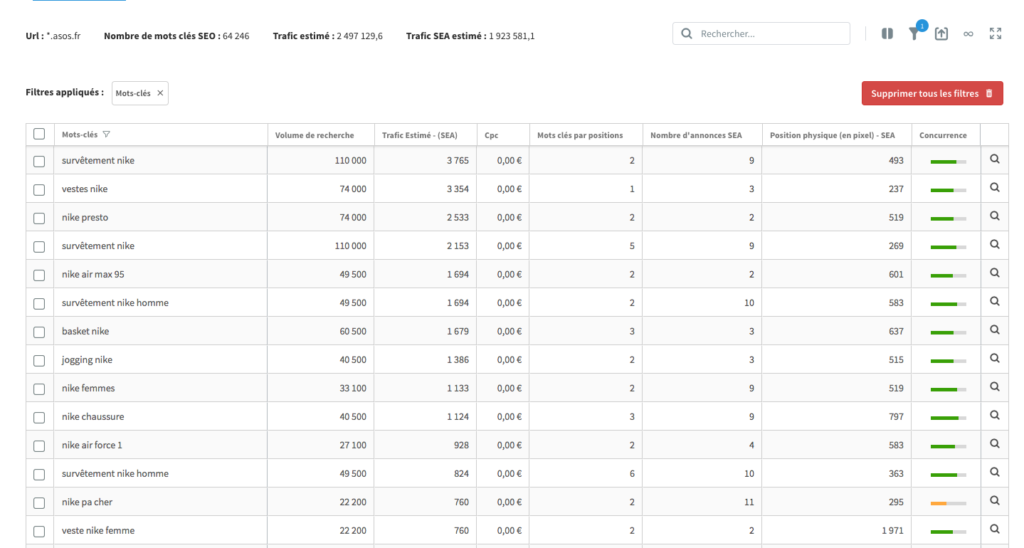
Task: Toggle the select-all checkbox in table header
Action: (39, 134)
